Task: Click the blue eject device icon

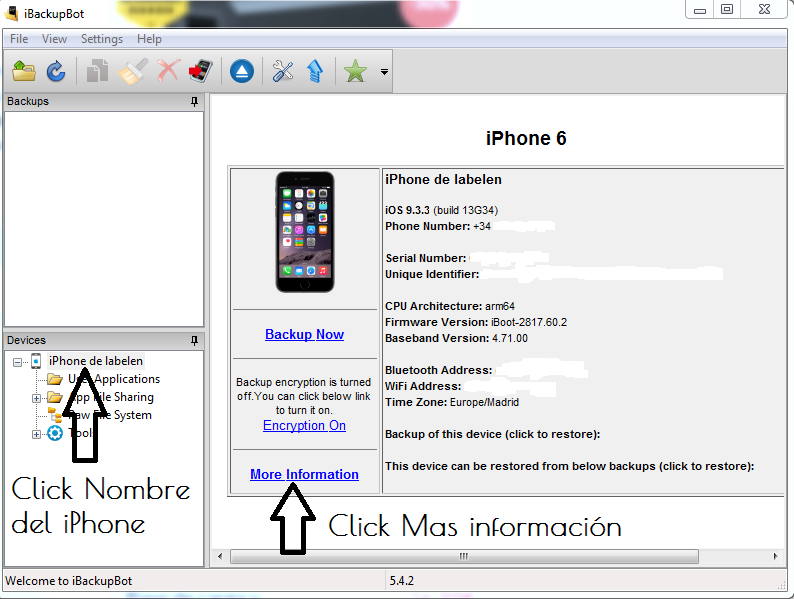Action: [241, 71]
